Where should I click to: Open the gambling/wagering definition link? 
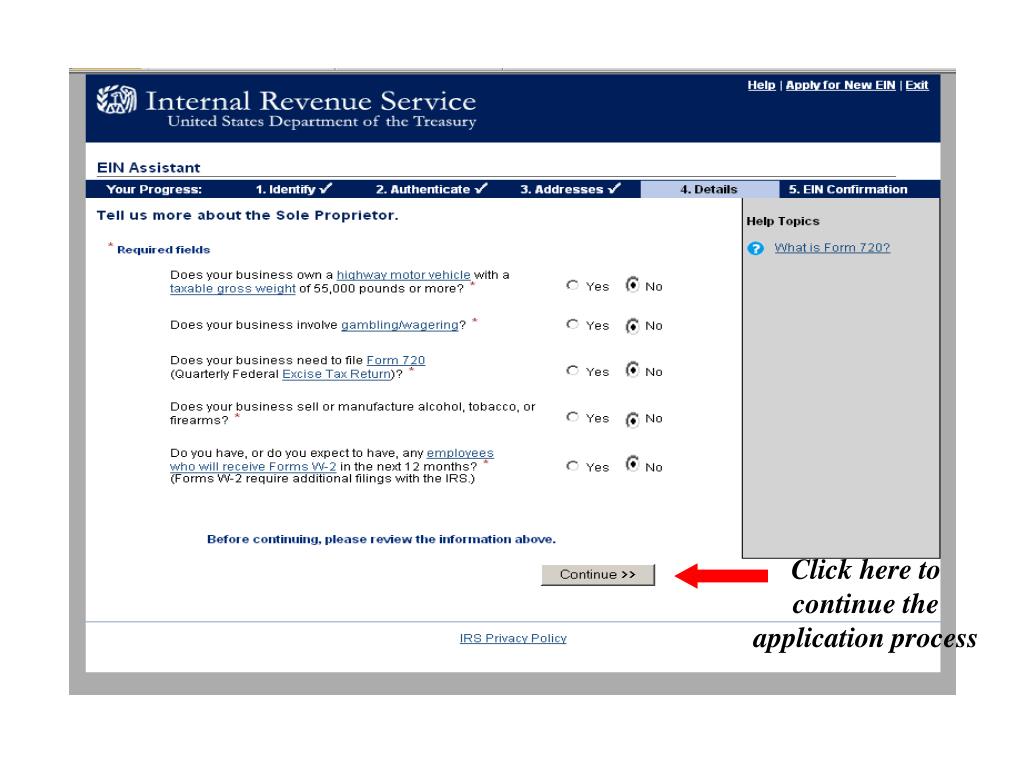[400, 325]
